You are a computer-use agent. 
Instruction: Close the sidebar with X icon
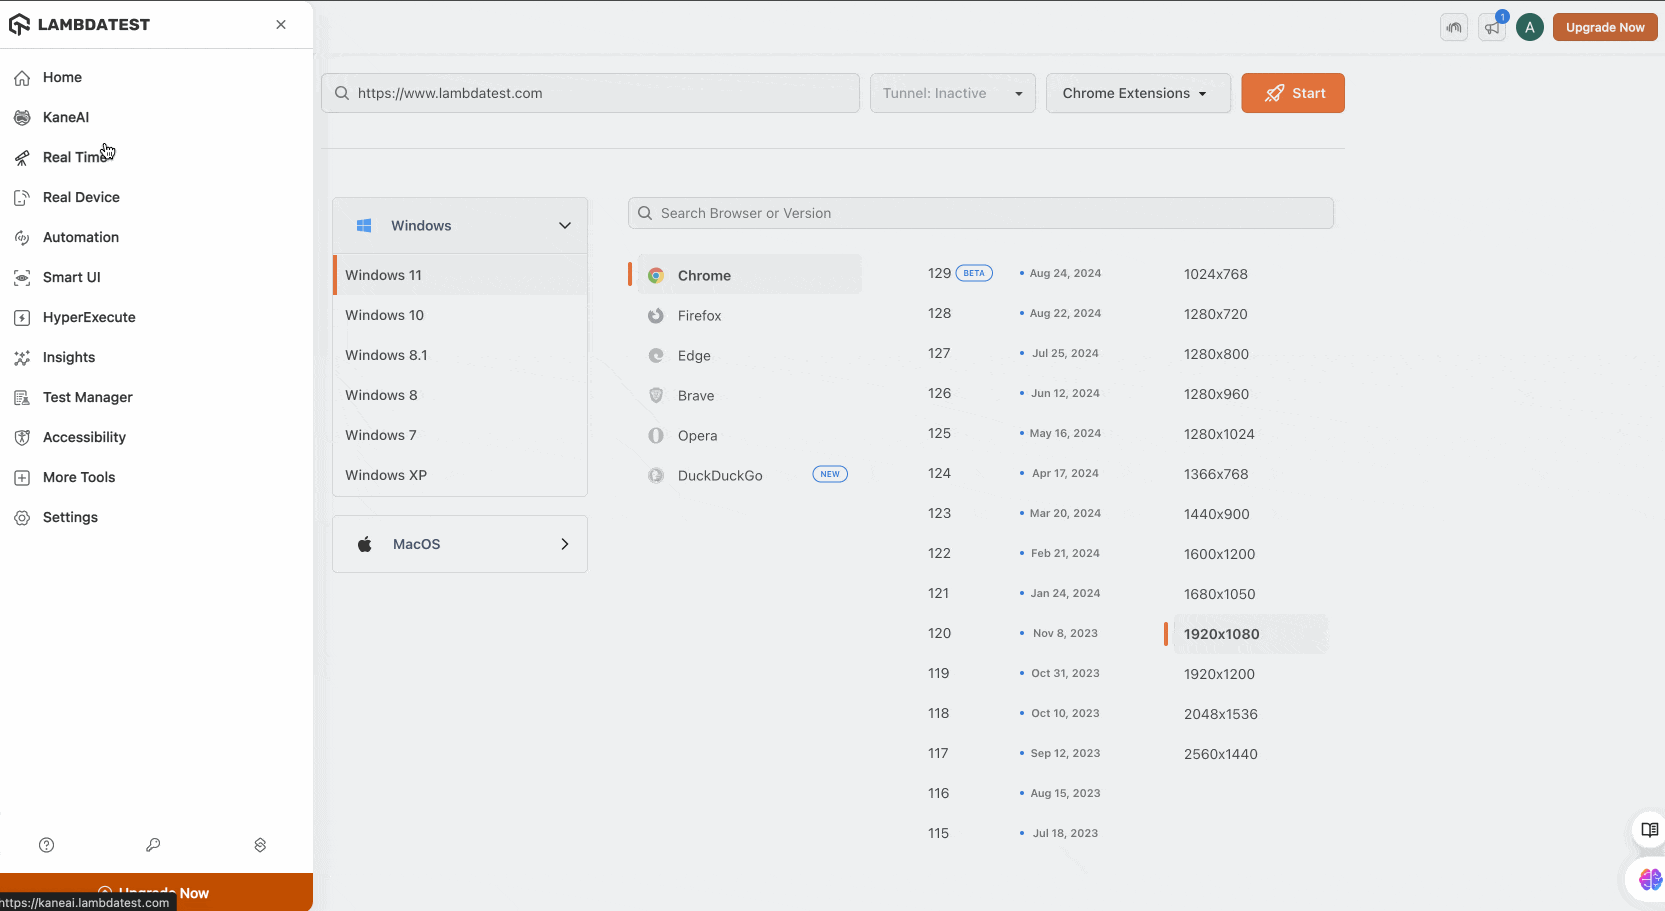coord(281,25)
